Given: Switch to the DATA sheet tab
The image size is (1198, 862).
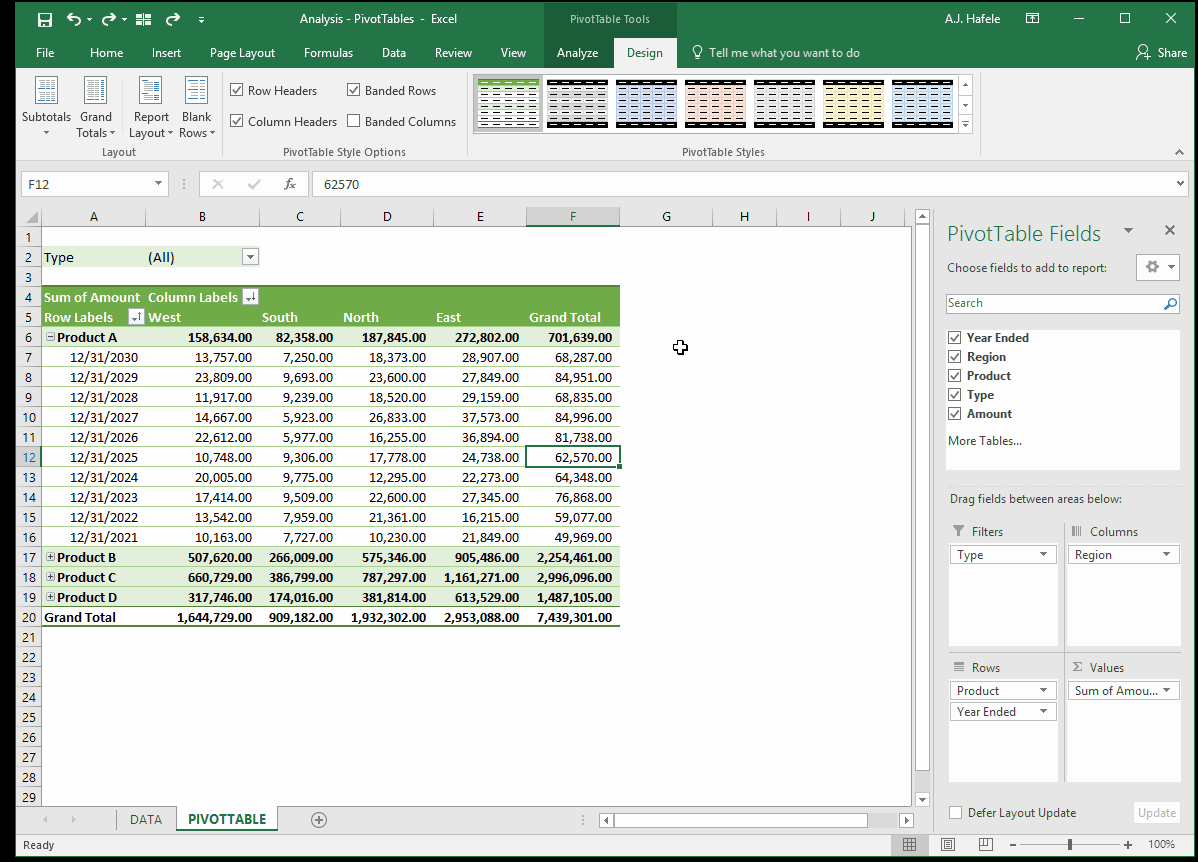Looking at the screenshot, I should (x=146, y=819).
